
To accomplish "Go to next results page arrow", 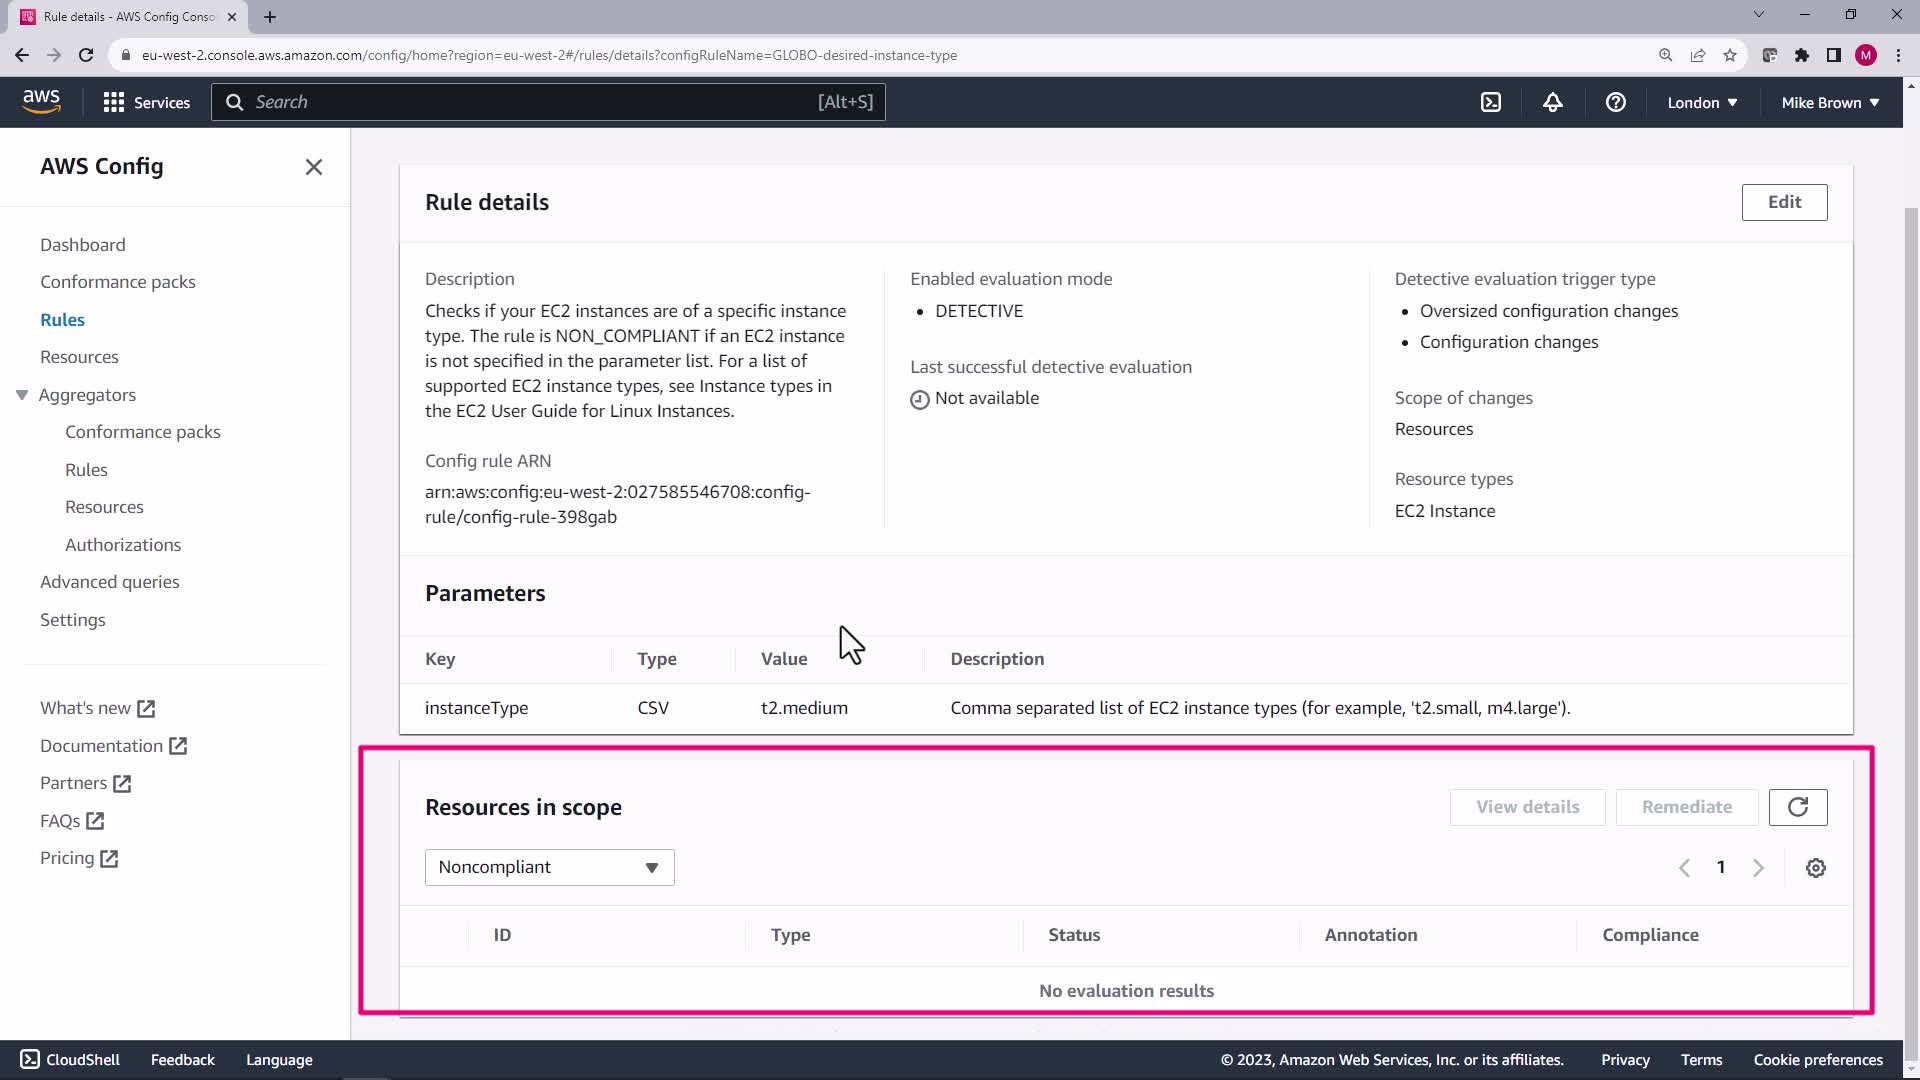I will click(1758, 868).
